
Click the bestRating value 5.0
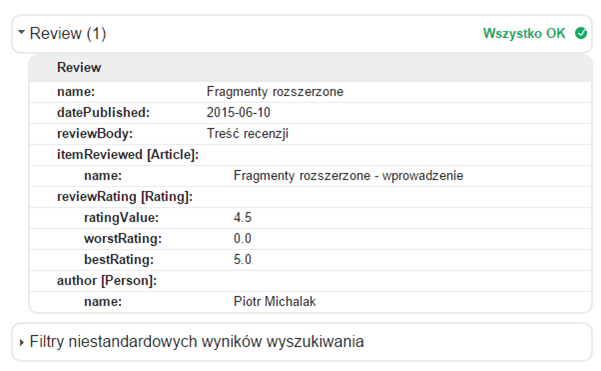(243, 260)
